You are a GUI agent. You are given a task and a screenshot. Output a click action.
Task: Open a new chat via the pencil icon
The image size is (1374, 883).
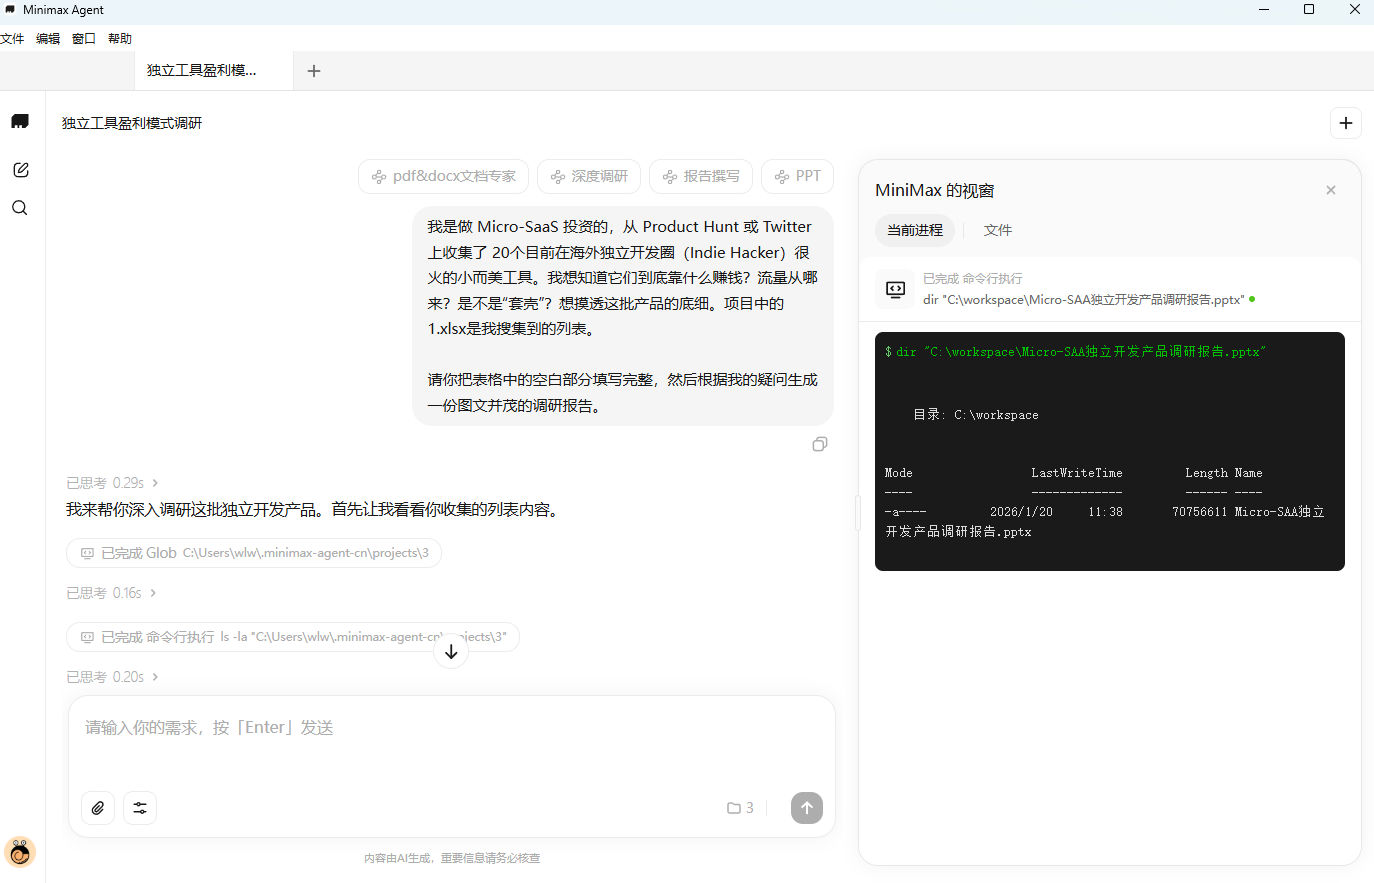[x=20, y=169]
